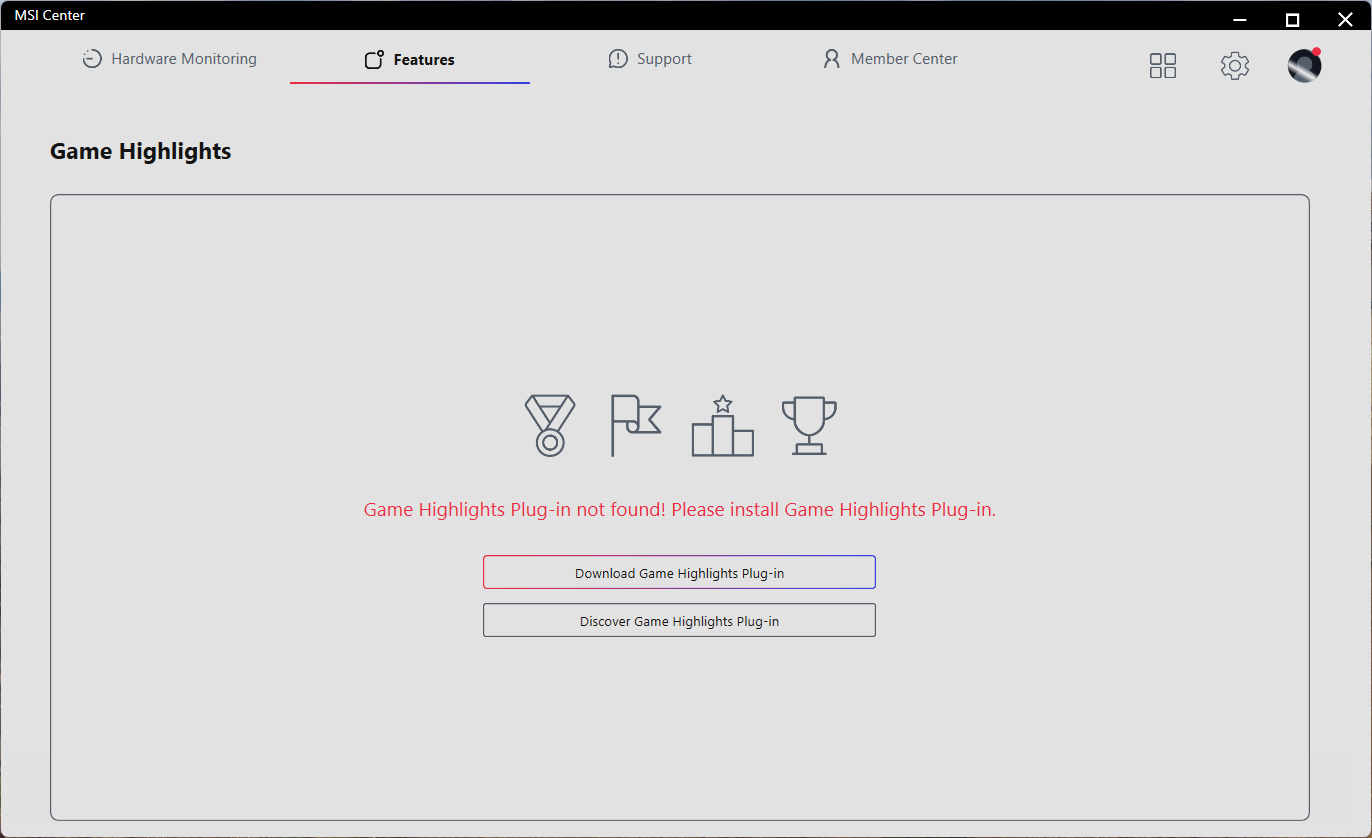Click the trophy cup icon
The height and width of the screenshot is (838, 1372).
[809, 425]
